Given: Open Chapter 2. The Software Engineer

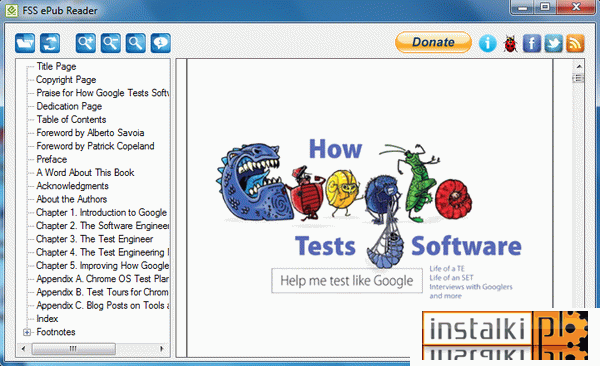Looking at the screenshot, I should click(103, 225).
